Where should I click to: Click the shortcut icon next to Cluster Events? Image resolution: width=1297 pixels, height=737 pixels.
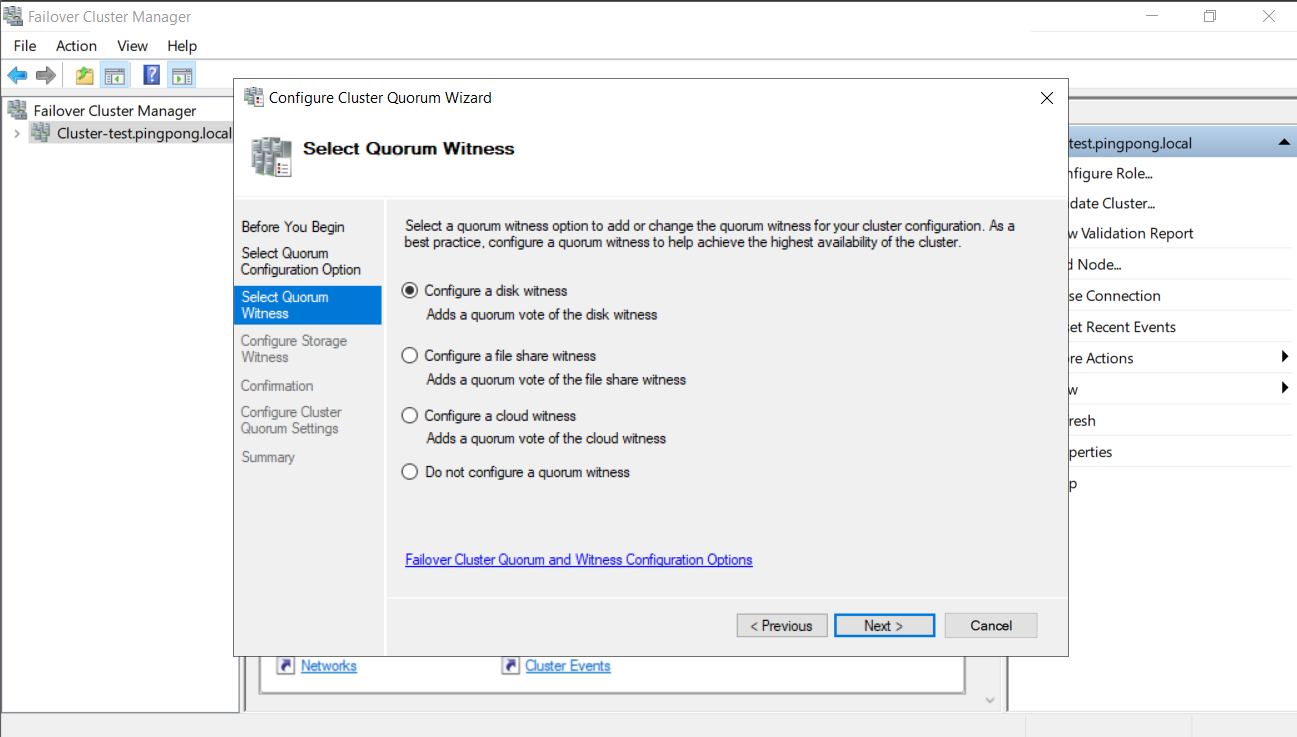pos(510,666)
